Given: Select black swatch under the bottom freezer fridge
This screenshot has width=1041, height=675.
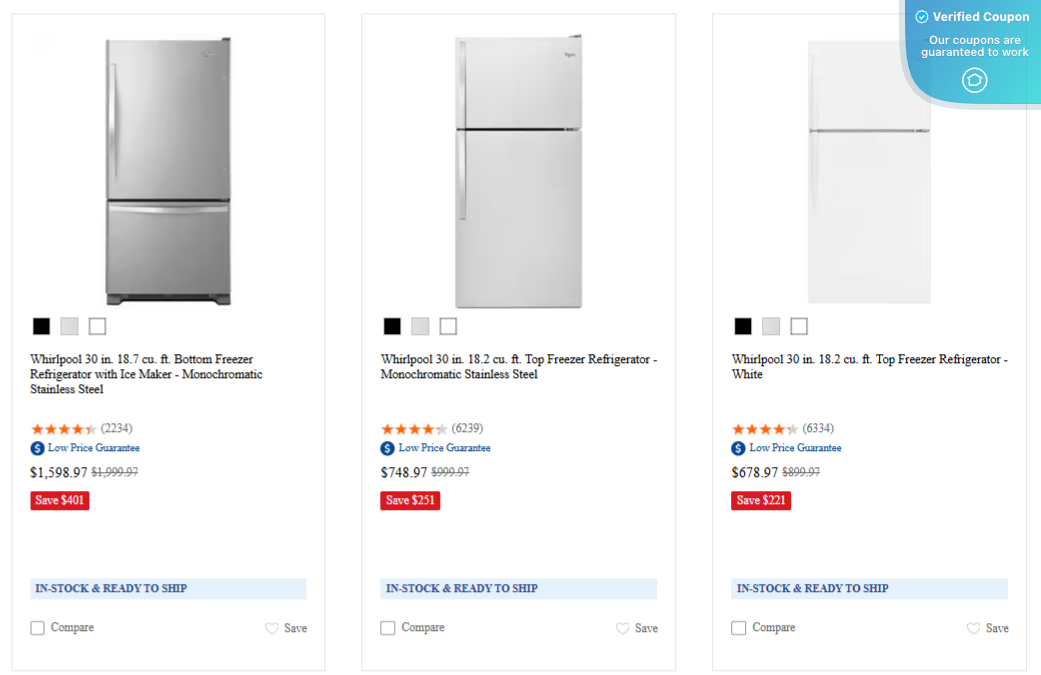Looking at the screenshot, I should pyautogui.click(x=41, y=325).
